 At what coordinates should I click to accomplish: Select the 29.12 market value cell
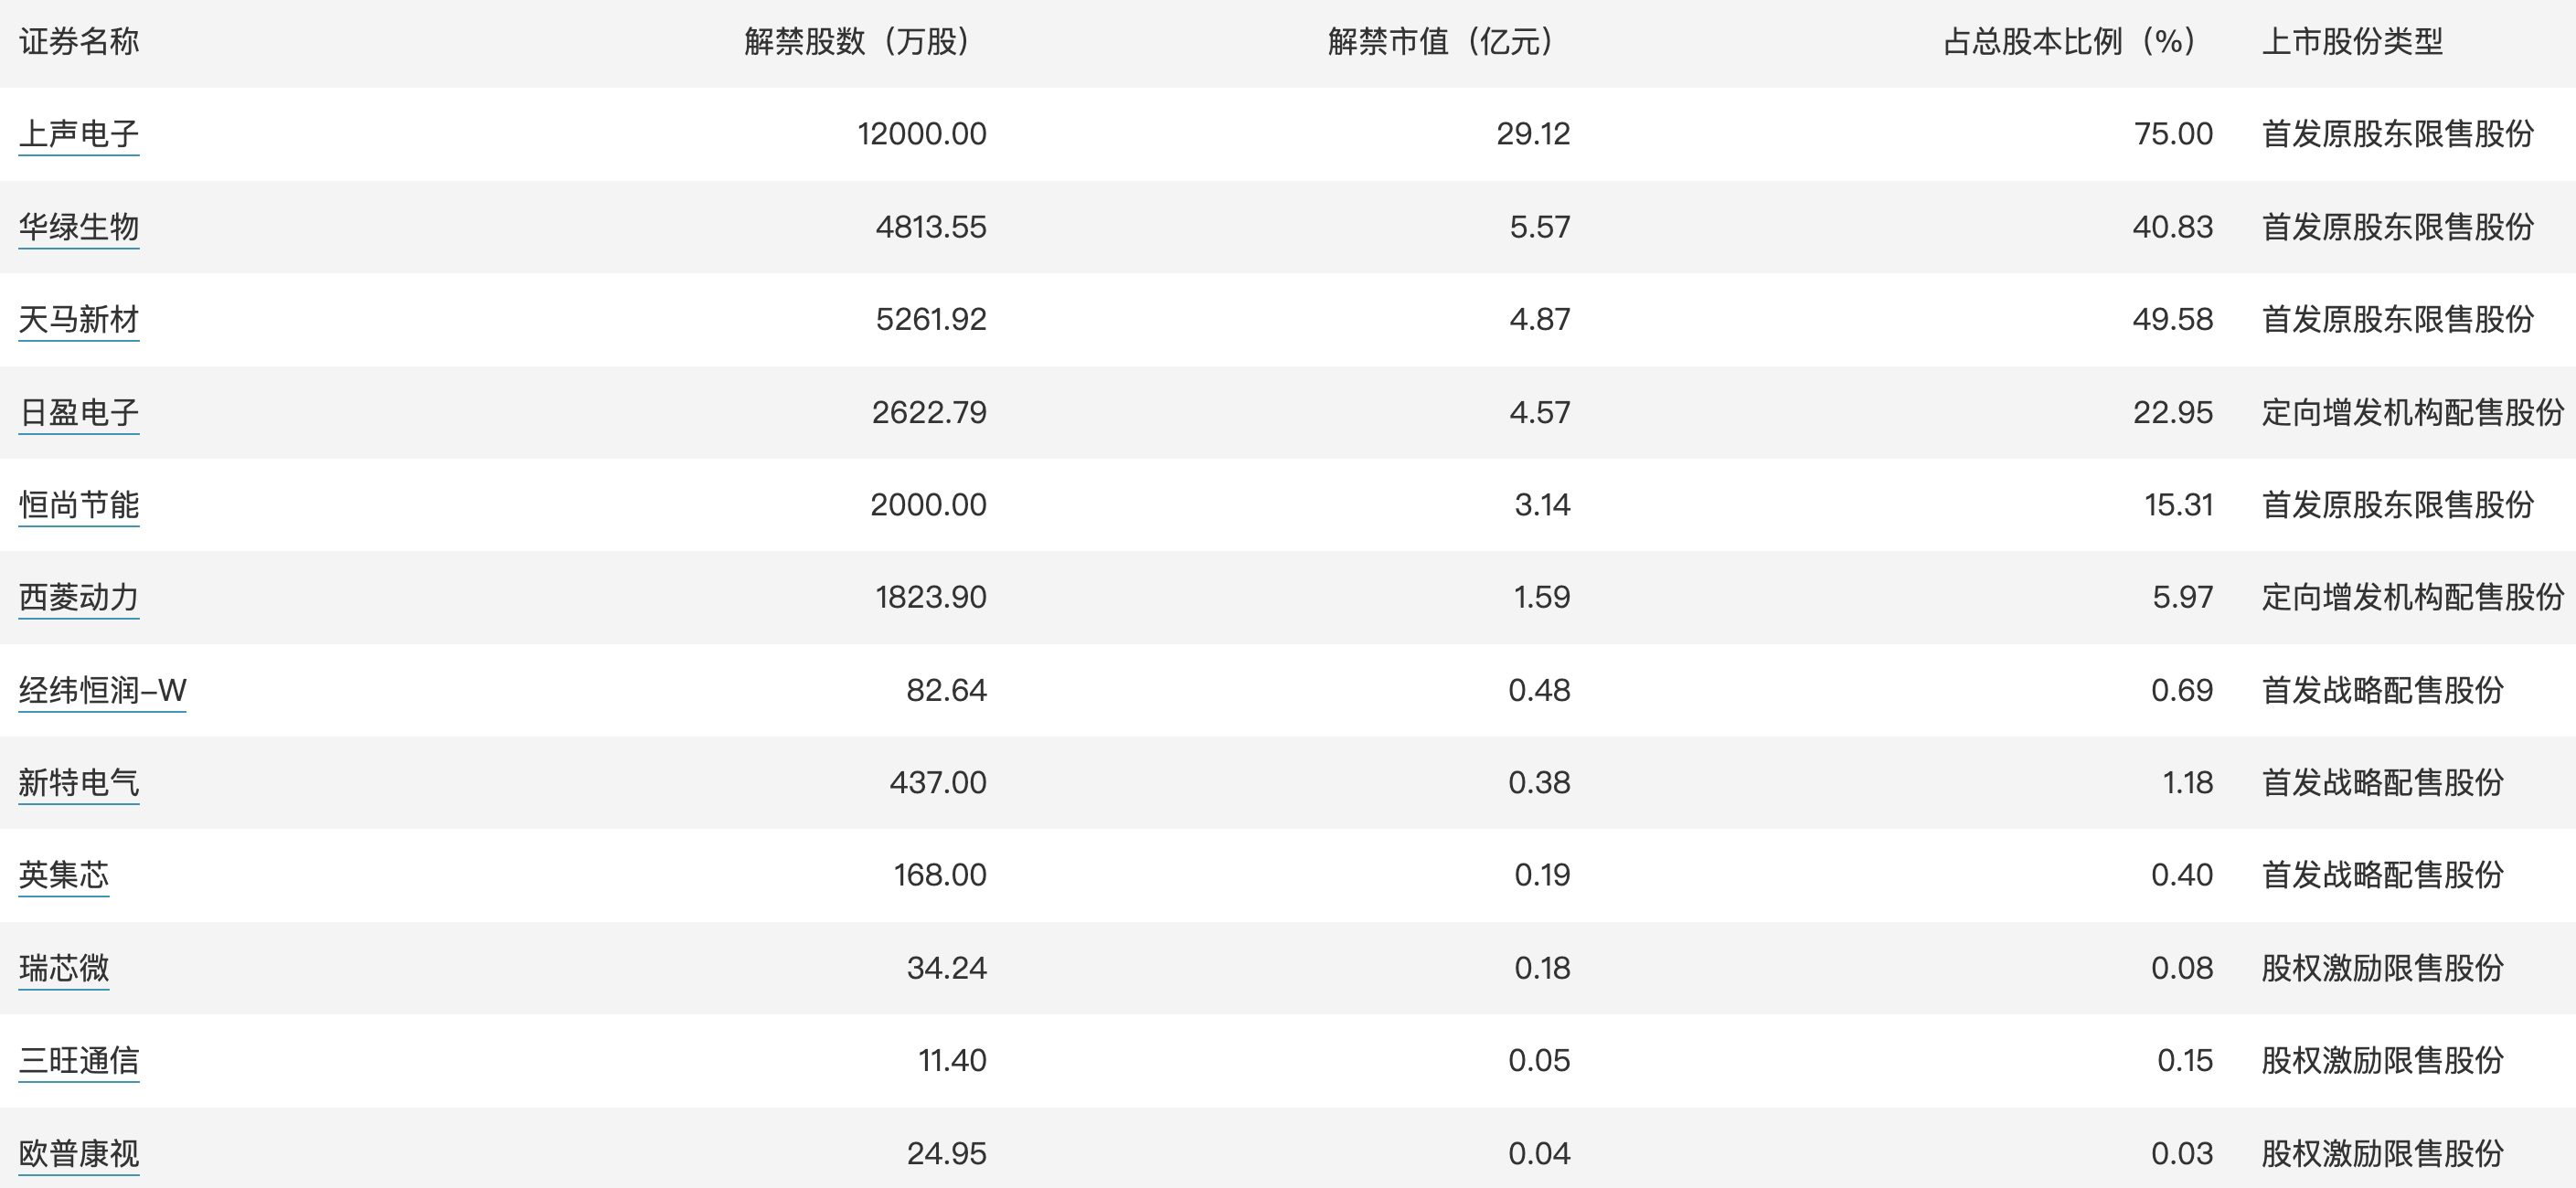(1533, 134)
